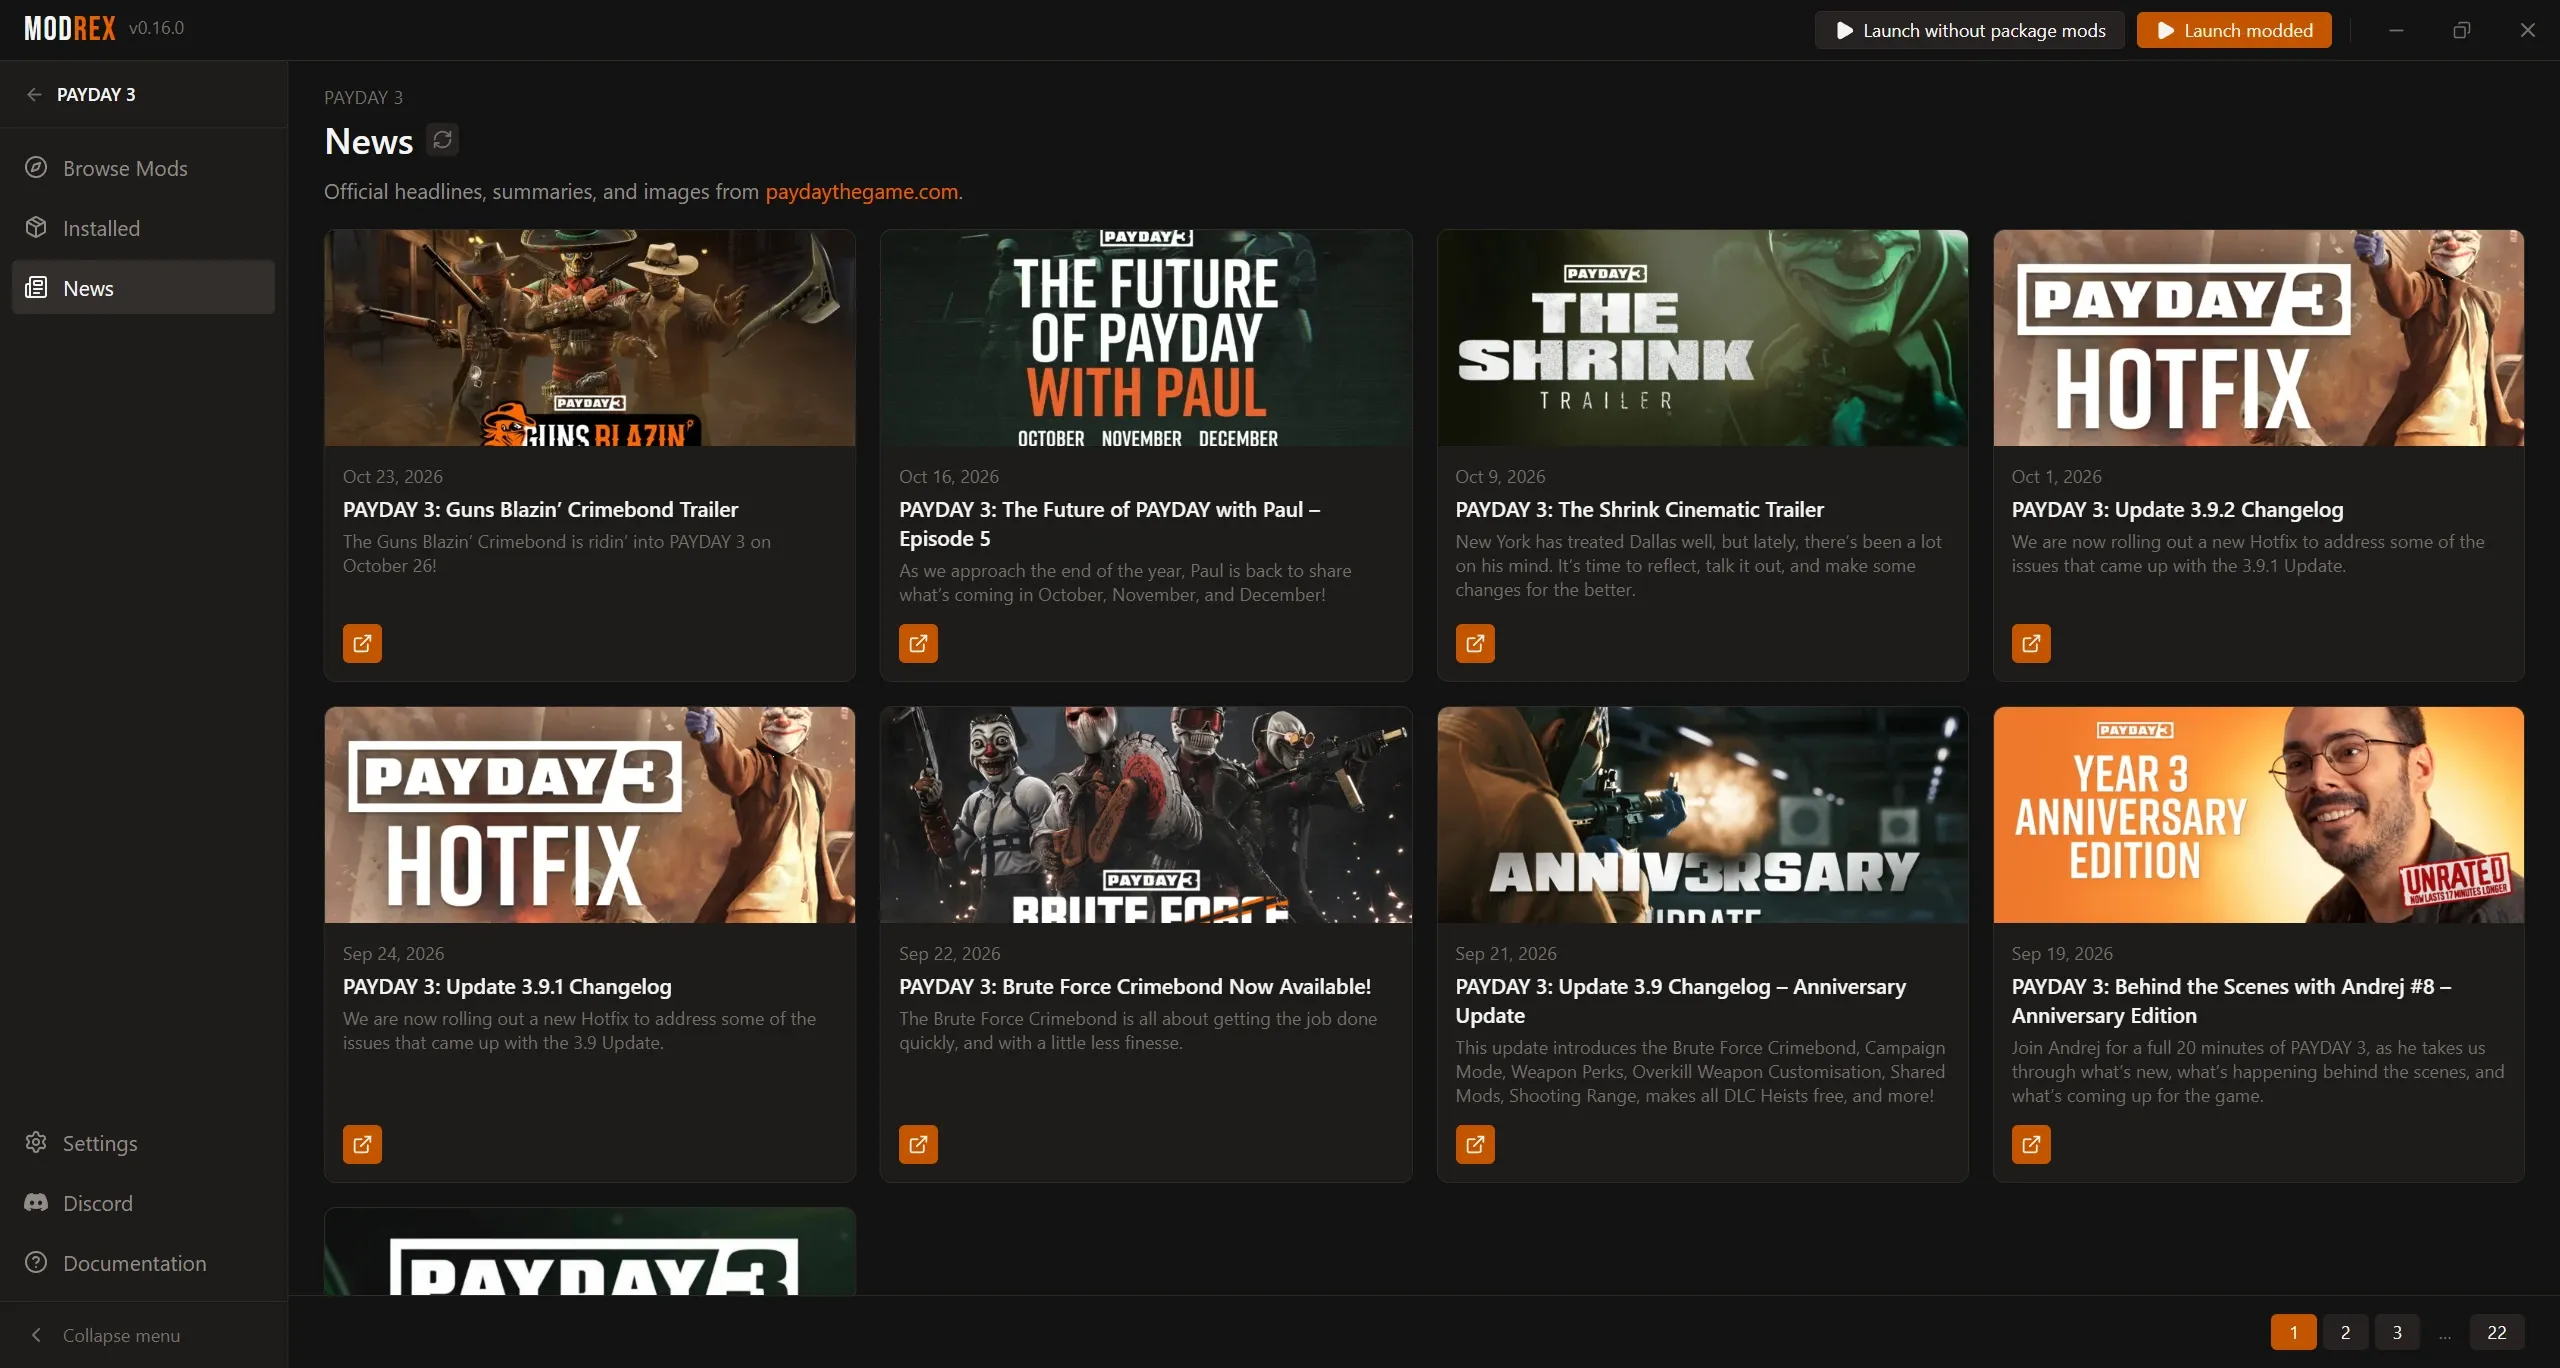Open external link for Future of PAYDAY with Paul
The height and width of the screenshot is (1368, 2560).
coord(918,643)
